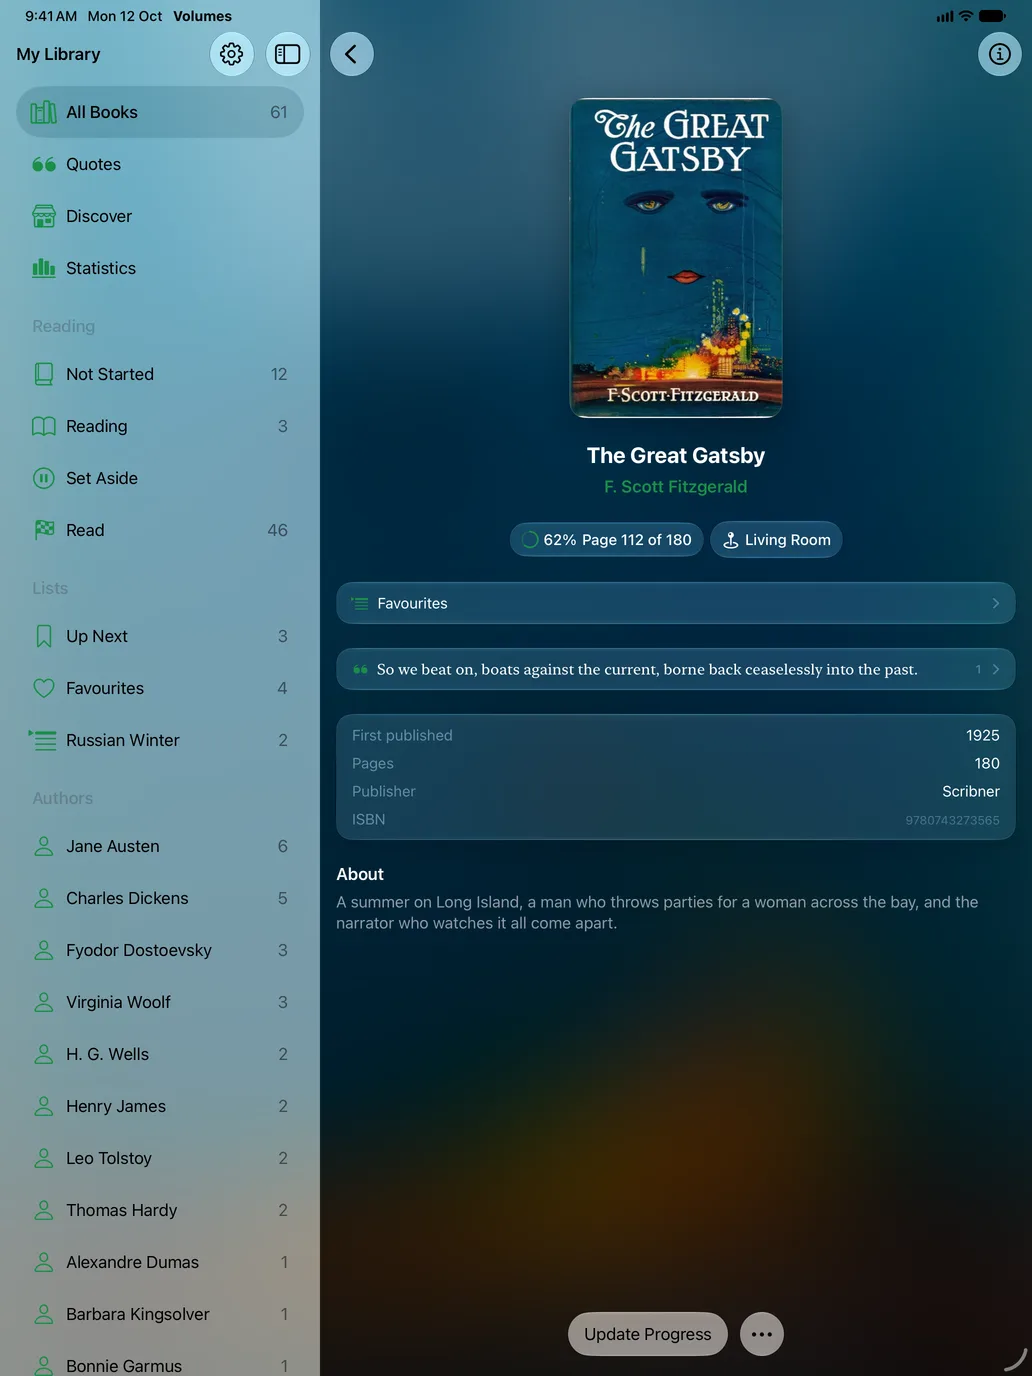Open the Barbara Kingsolver author entry
The width and height of the screenshot is (1032, 1376).
coord(160,1314)
